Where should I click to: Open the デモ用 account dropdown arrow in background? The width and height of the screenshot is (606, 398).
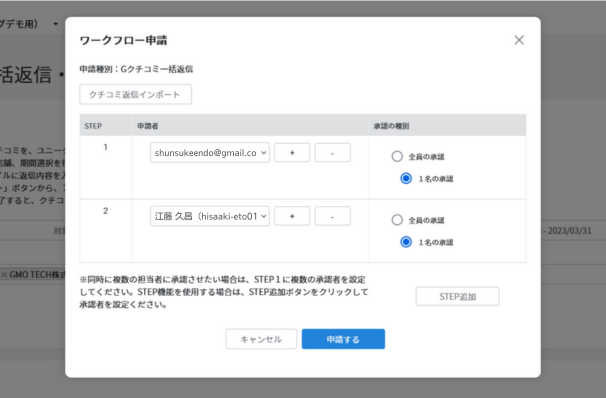(56, 24)
